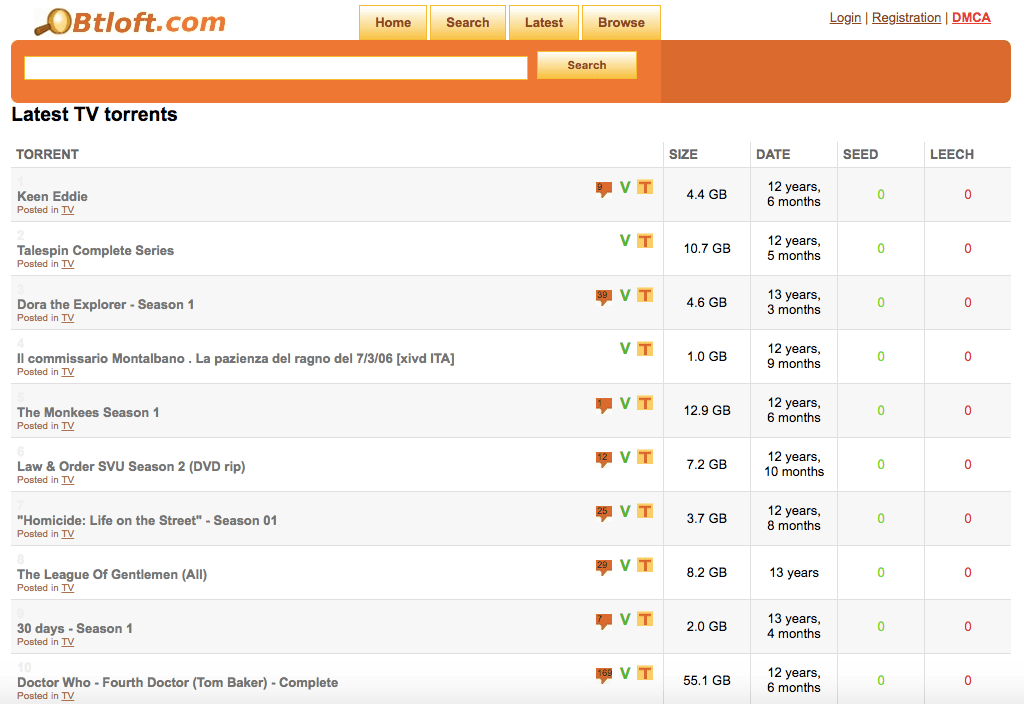Open the Talespin Complete Series torrent
The width and height of the screenshot is (1024, 704).
pyautogui.click(x=95, y=251)
